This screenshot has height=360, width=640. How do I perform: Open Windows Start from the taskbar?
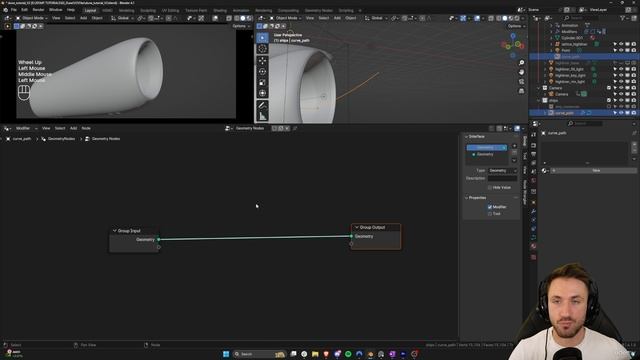(226, 354)
